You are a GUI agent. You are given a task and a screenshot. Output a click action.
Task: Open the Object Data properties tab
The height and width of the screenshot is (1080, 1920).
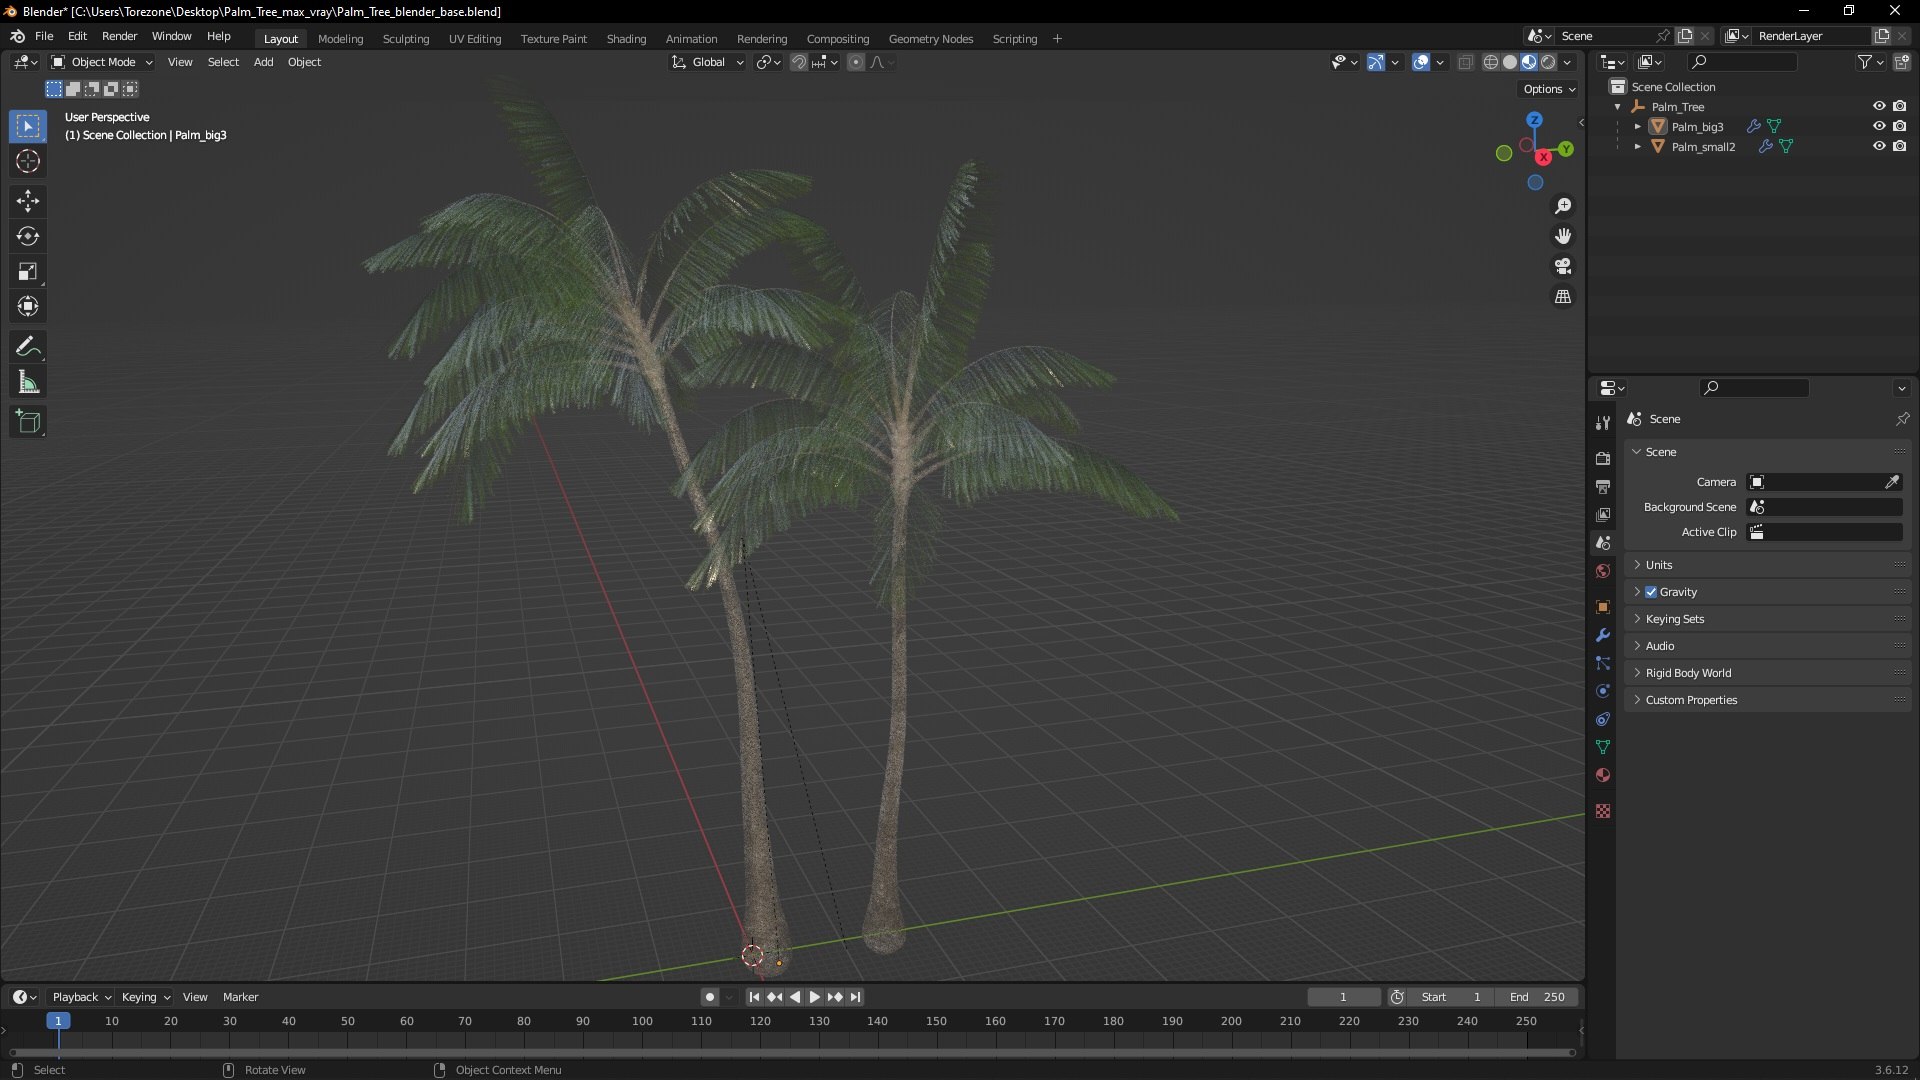click(x=1603, y=747)
